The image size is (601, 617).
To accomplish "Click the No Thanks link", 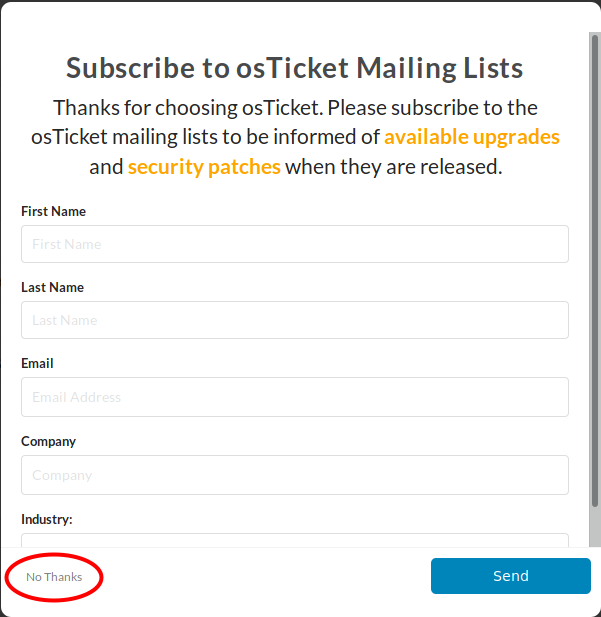I will coord(54,577).
